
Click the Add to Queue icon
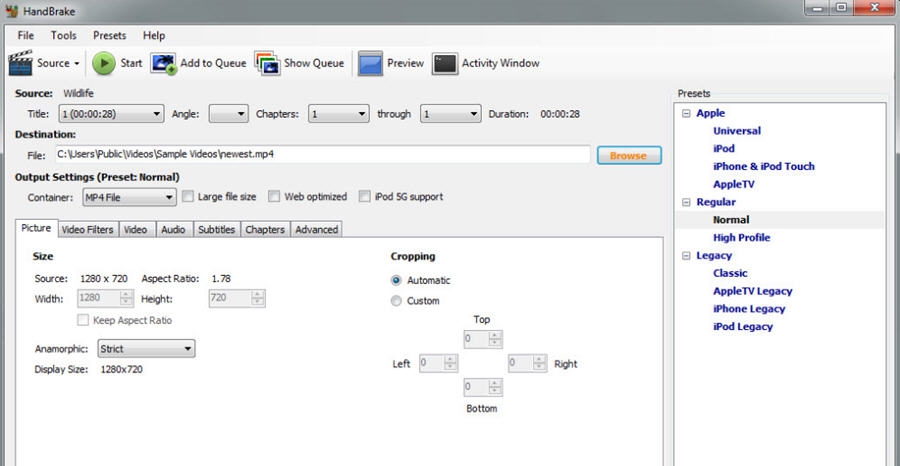[x=163, y=63]
